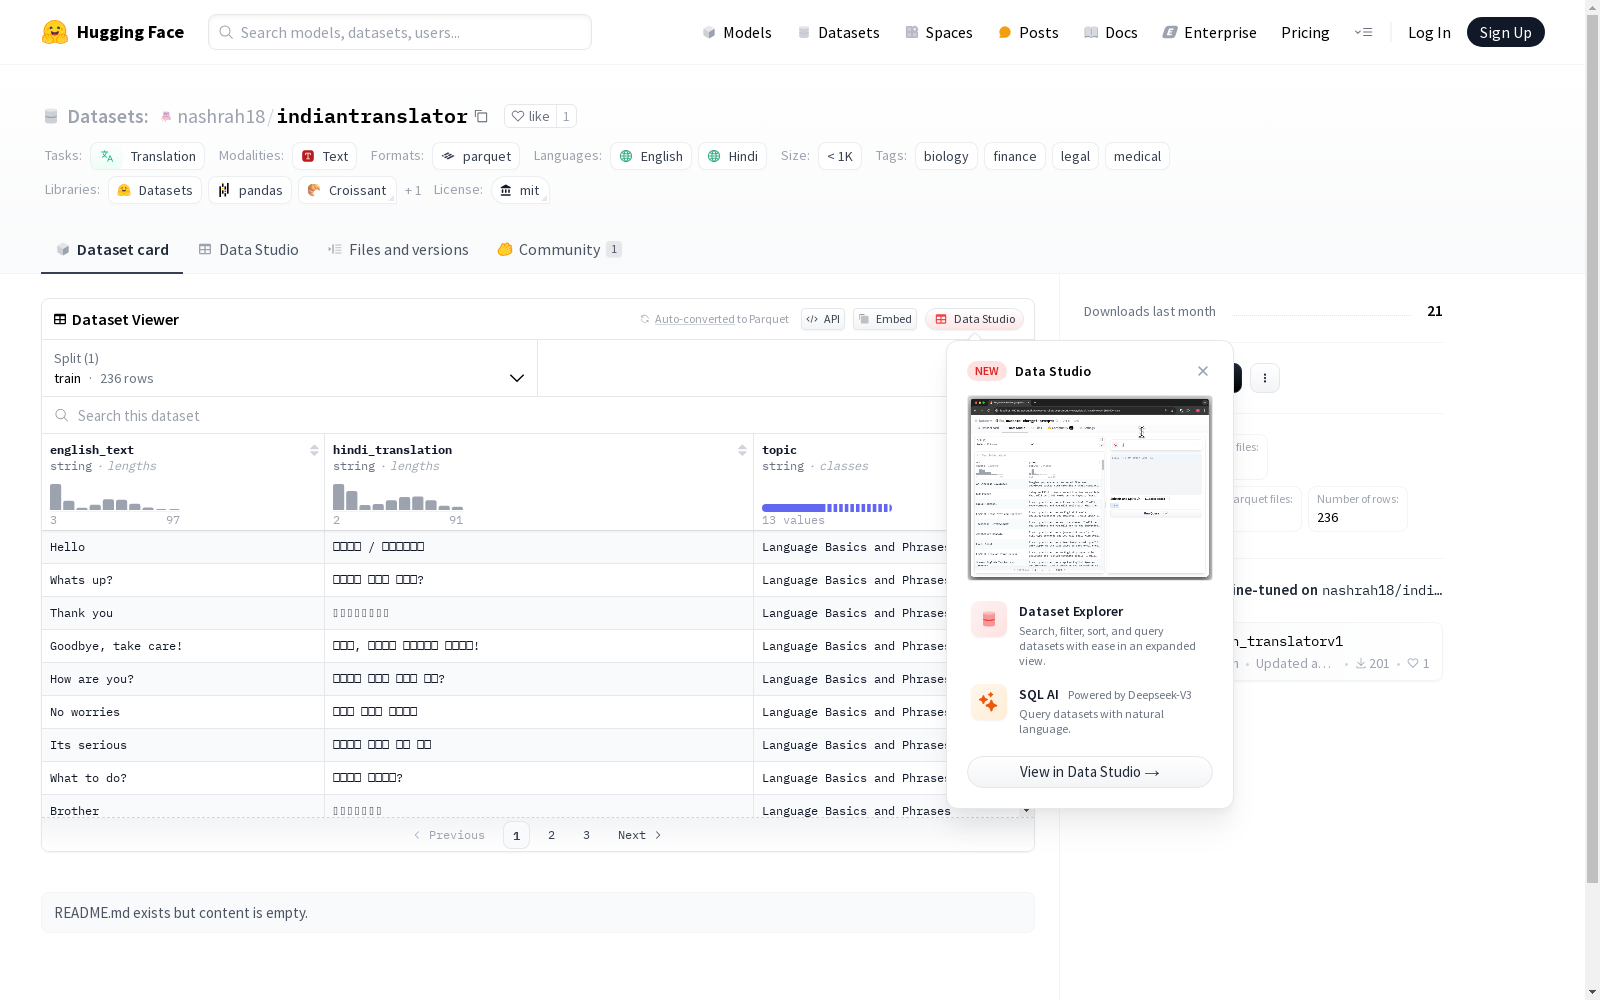The height and width of the screenshot is (1000, 1600).
Task: Open Models in the top navigation
Action: [x=737, y=32]
